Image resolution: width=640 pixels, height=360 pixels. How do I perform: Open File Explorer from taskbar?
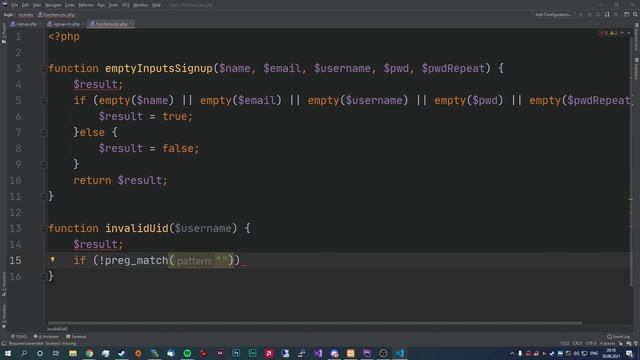pyautogui.click(x=73, y=353)
